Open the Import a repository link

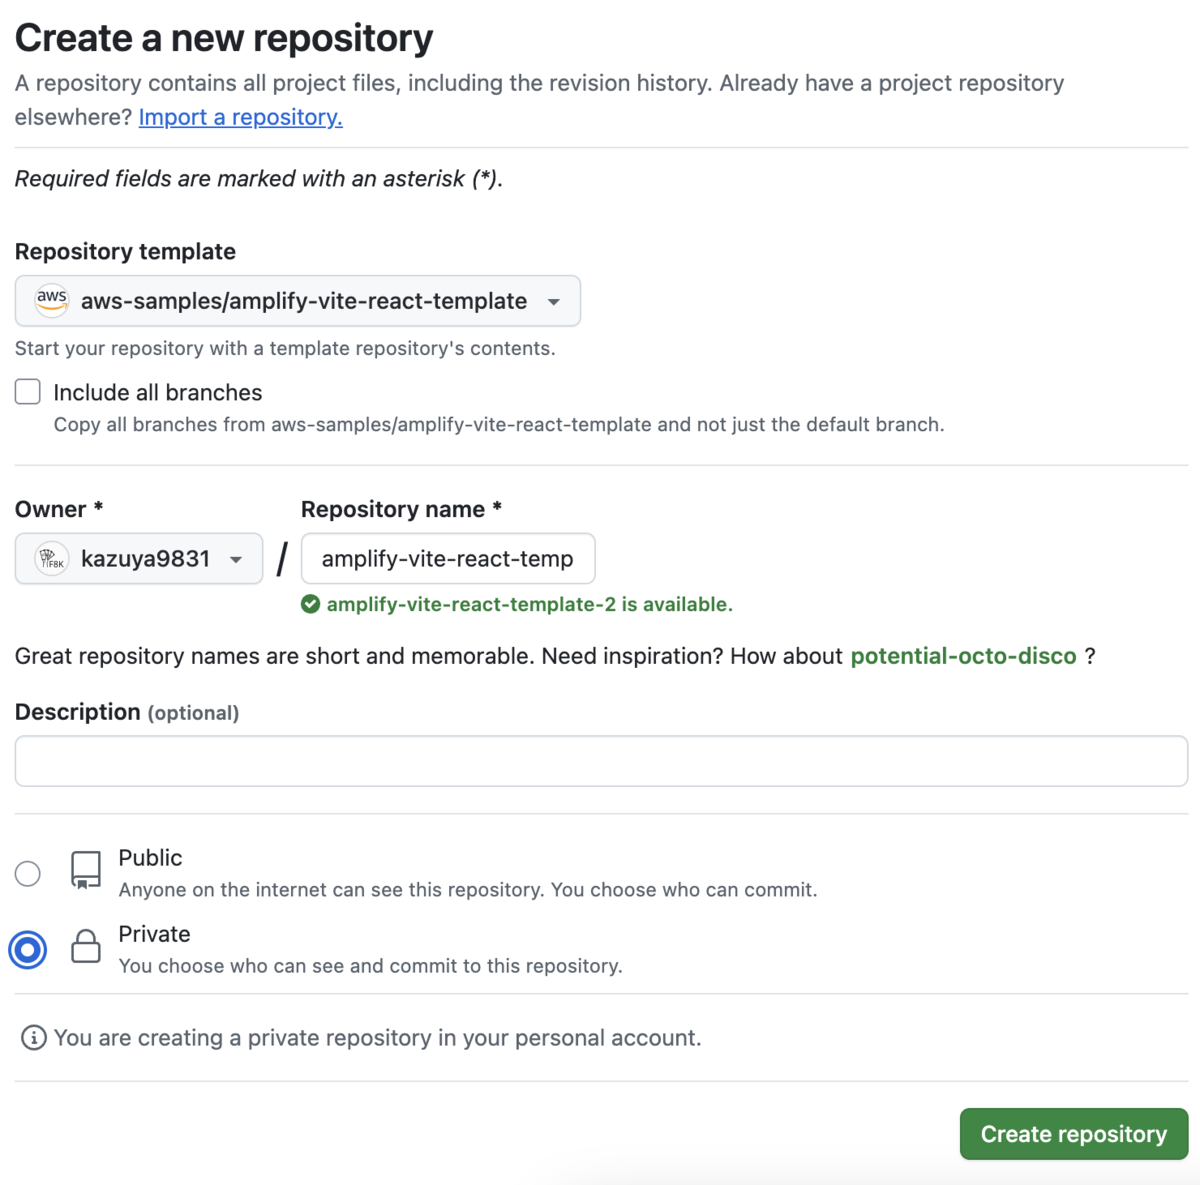[240, 117]
